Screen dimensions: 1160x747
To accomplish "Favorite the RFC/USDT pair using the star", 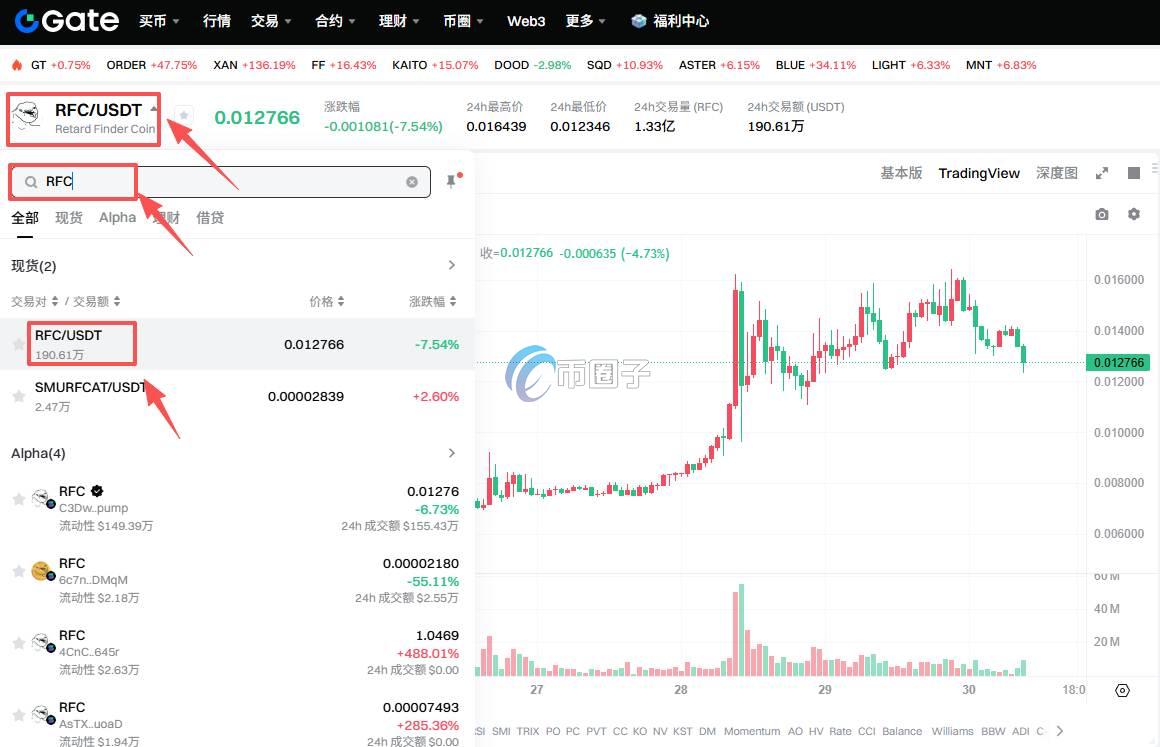I will point(18,343).
